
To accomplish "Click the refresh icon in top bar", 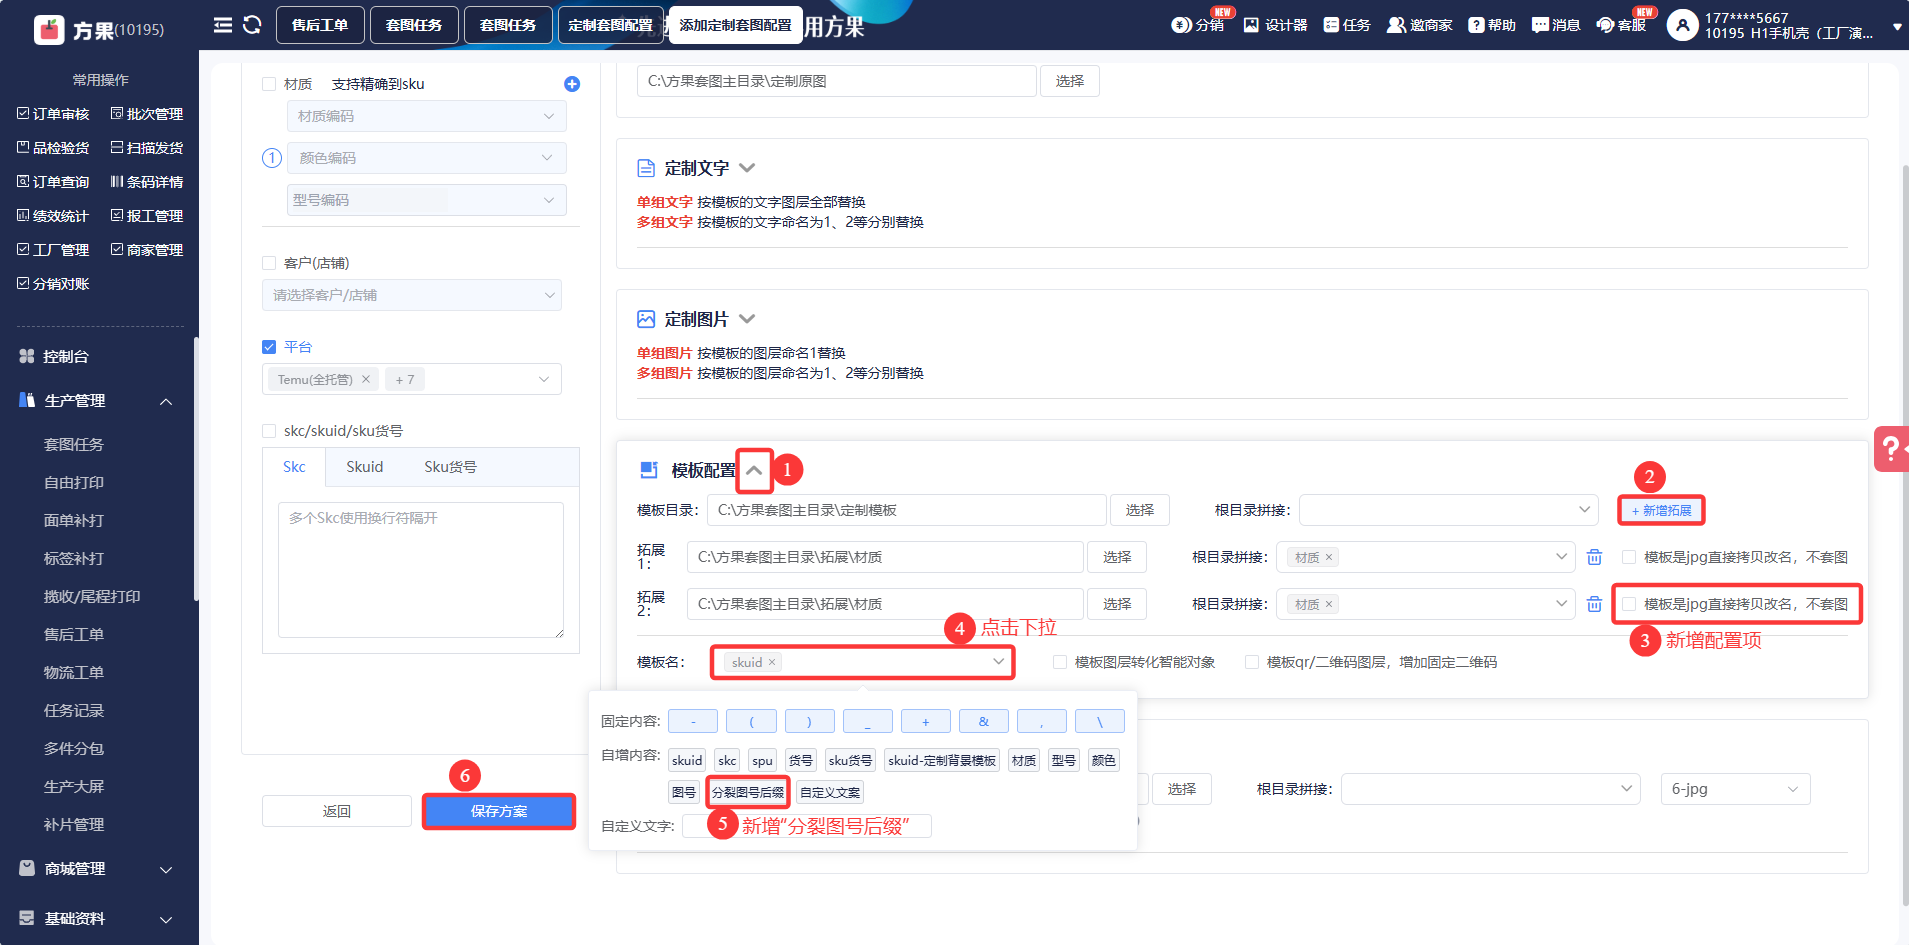I will pos(252,25).
